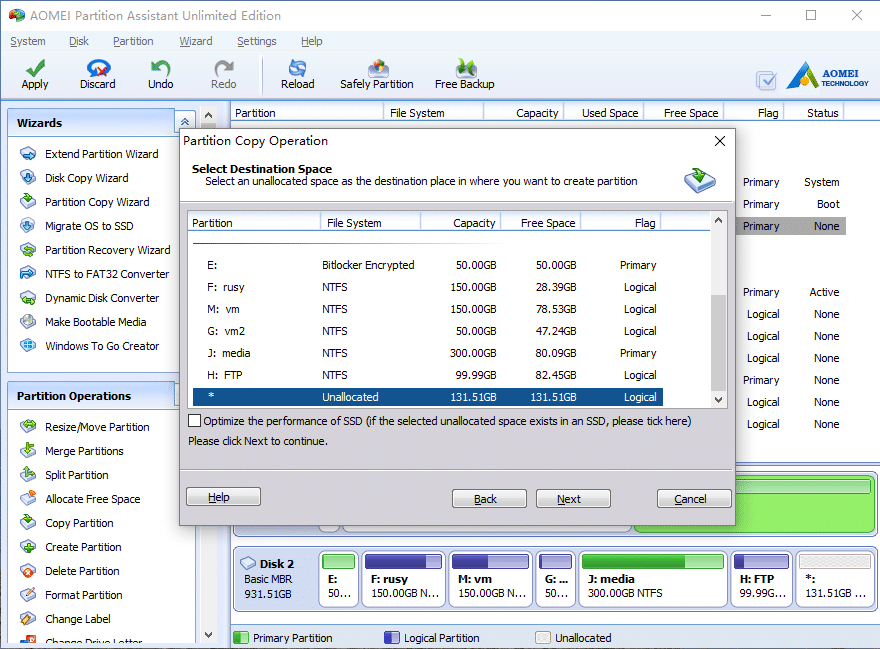Screen dimensions: 880x649
Task: Sort dialog list by Capacity column header
Action: [x=461, y=223]
